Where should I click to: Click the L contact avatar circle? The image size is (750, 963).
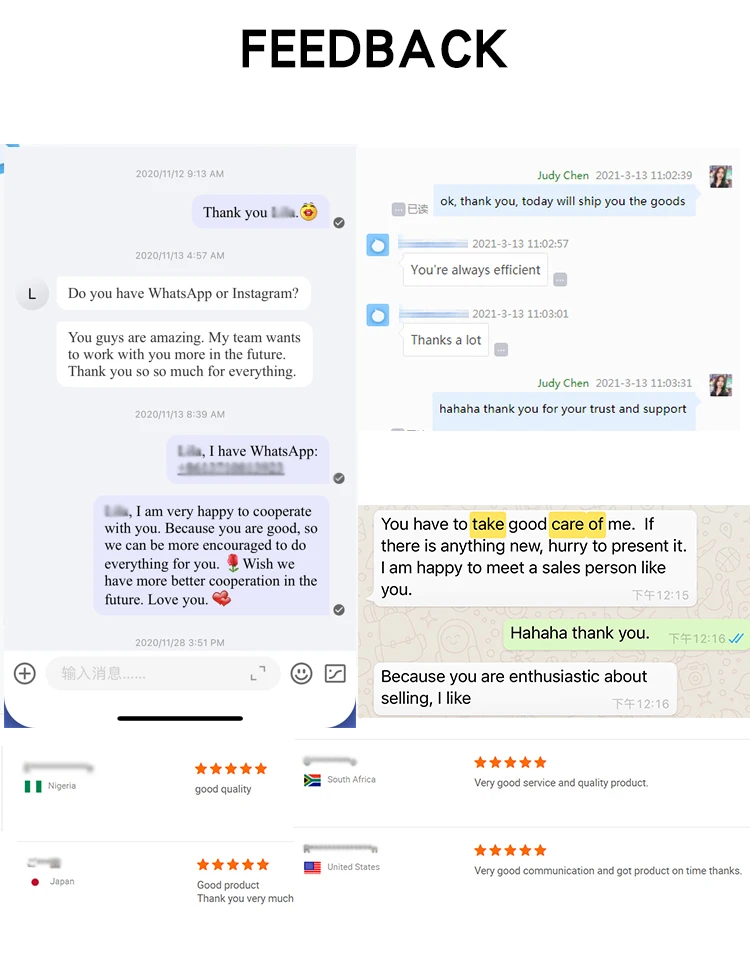(32, 294)
